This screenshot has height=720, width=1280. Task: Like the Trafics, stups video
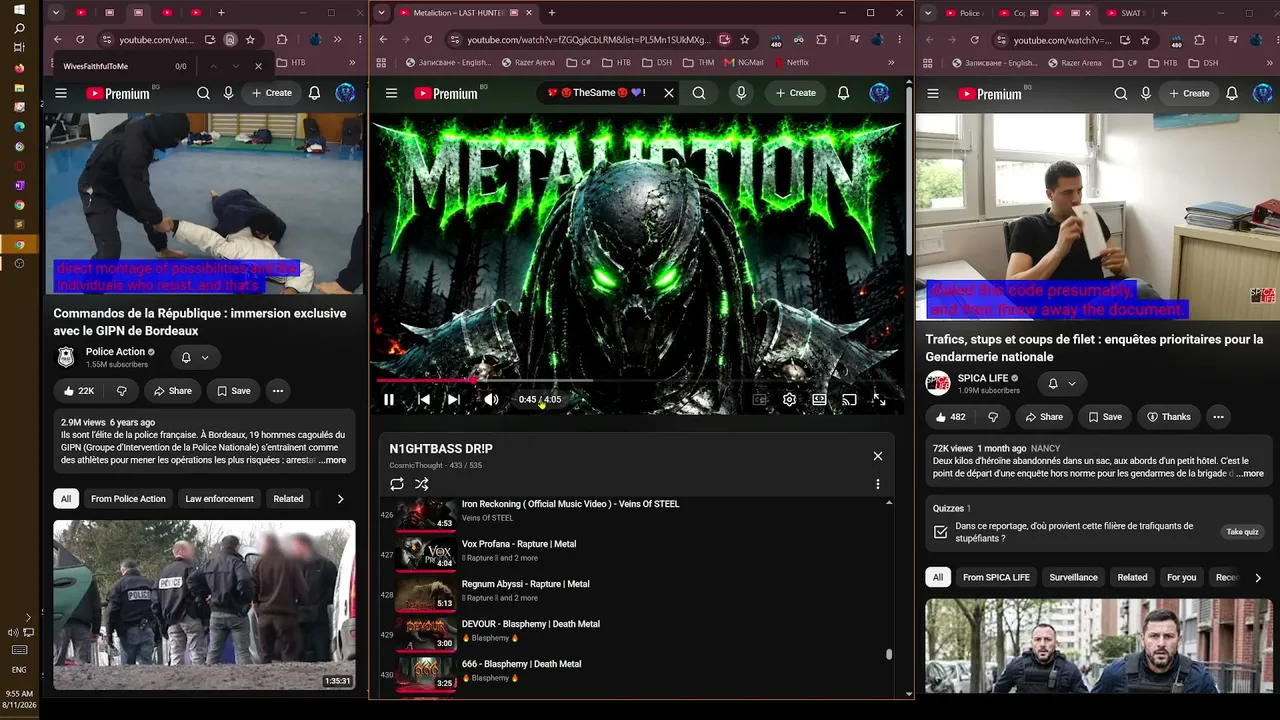pos(950,417)
